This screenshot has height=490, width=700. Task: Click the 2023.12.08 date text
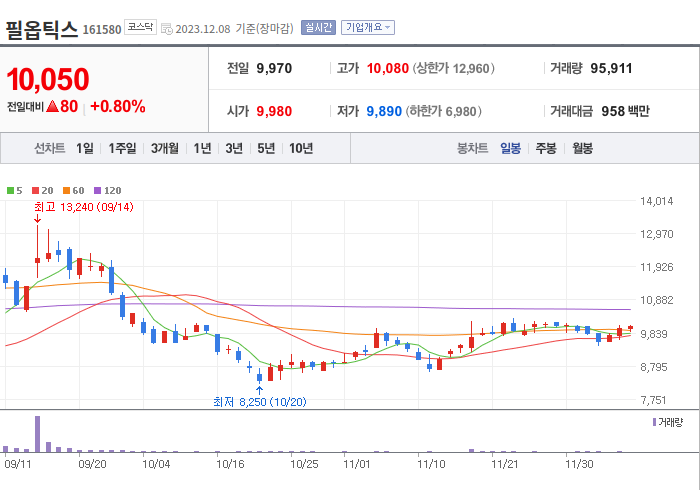[203, 29]
